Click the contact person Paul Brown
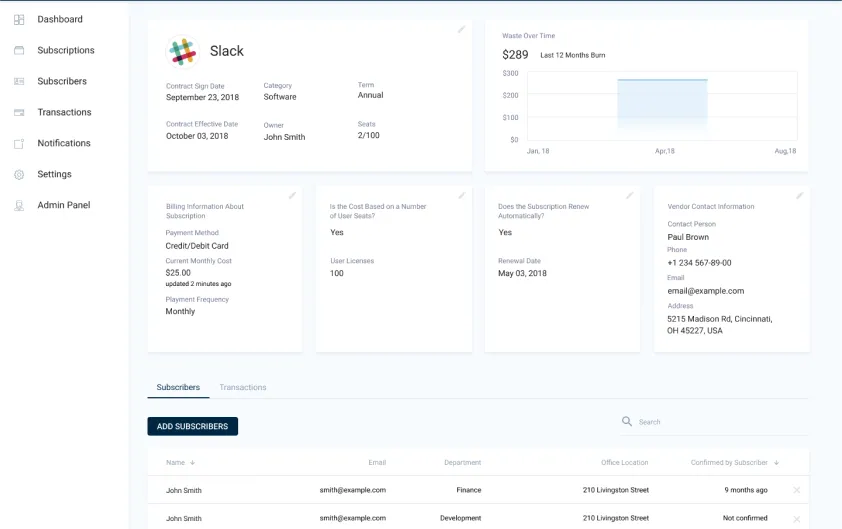This screenshot has height=529, width=842. [x=688, y=237]
